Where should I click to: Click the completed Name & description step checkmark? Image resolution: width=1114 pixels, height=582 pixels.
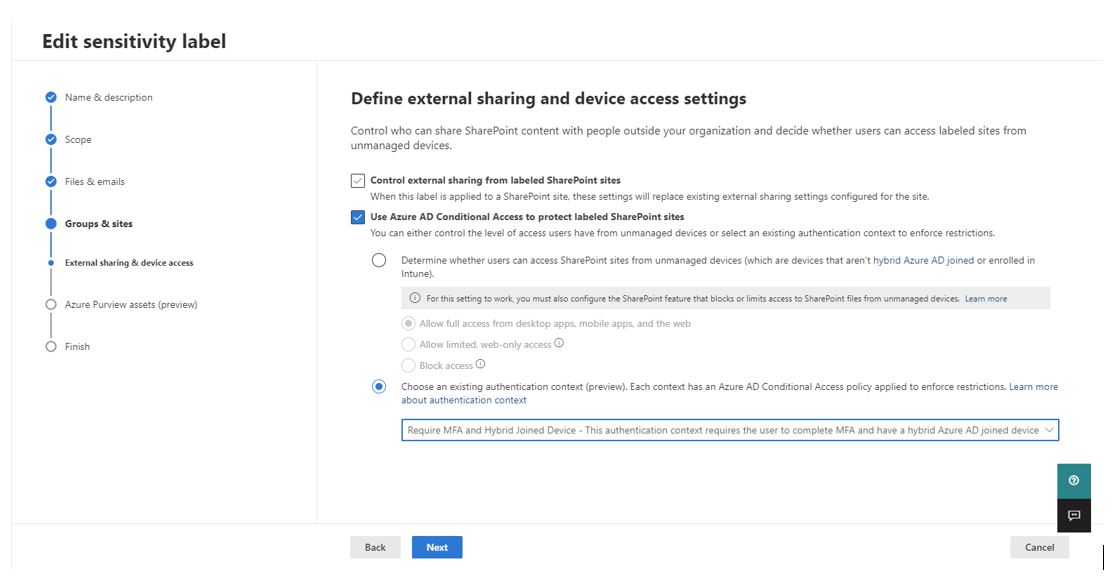[x=50, y=97]
